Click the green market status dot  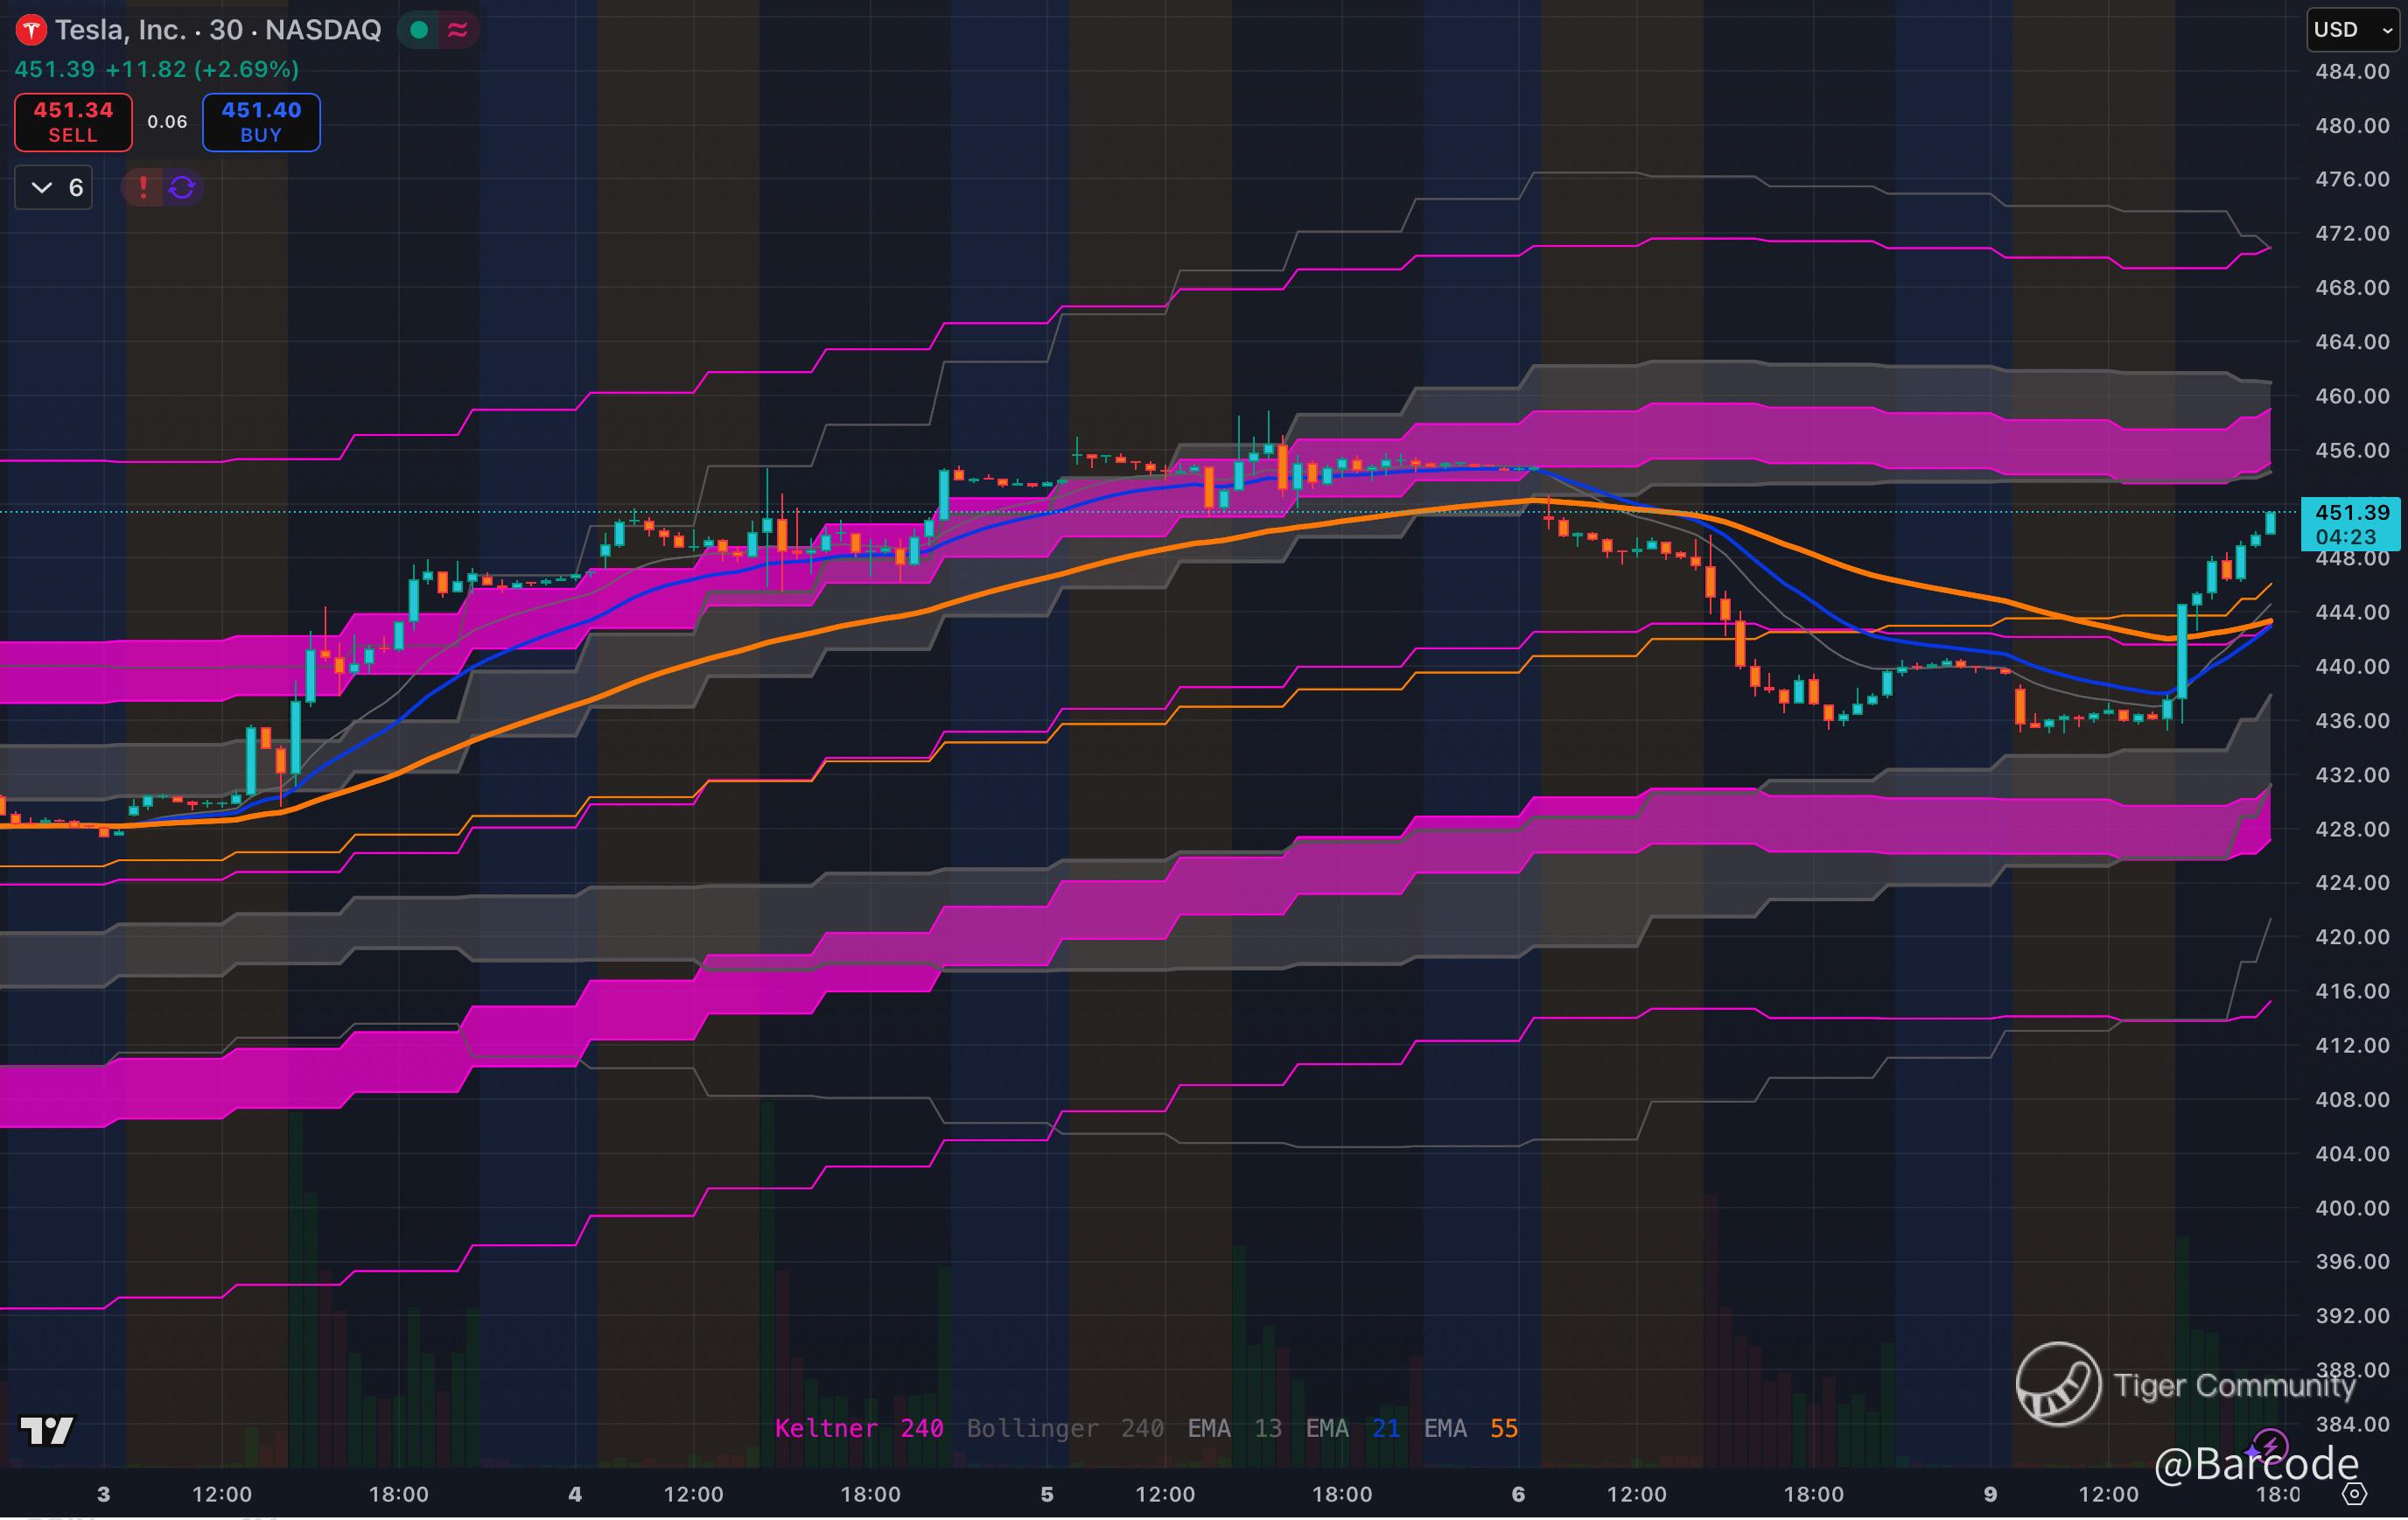(419, 30)
